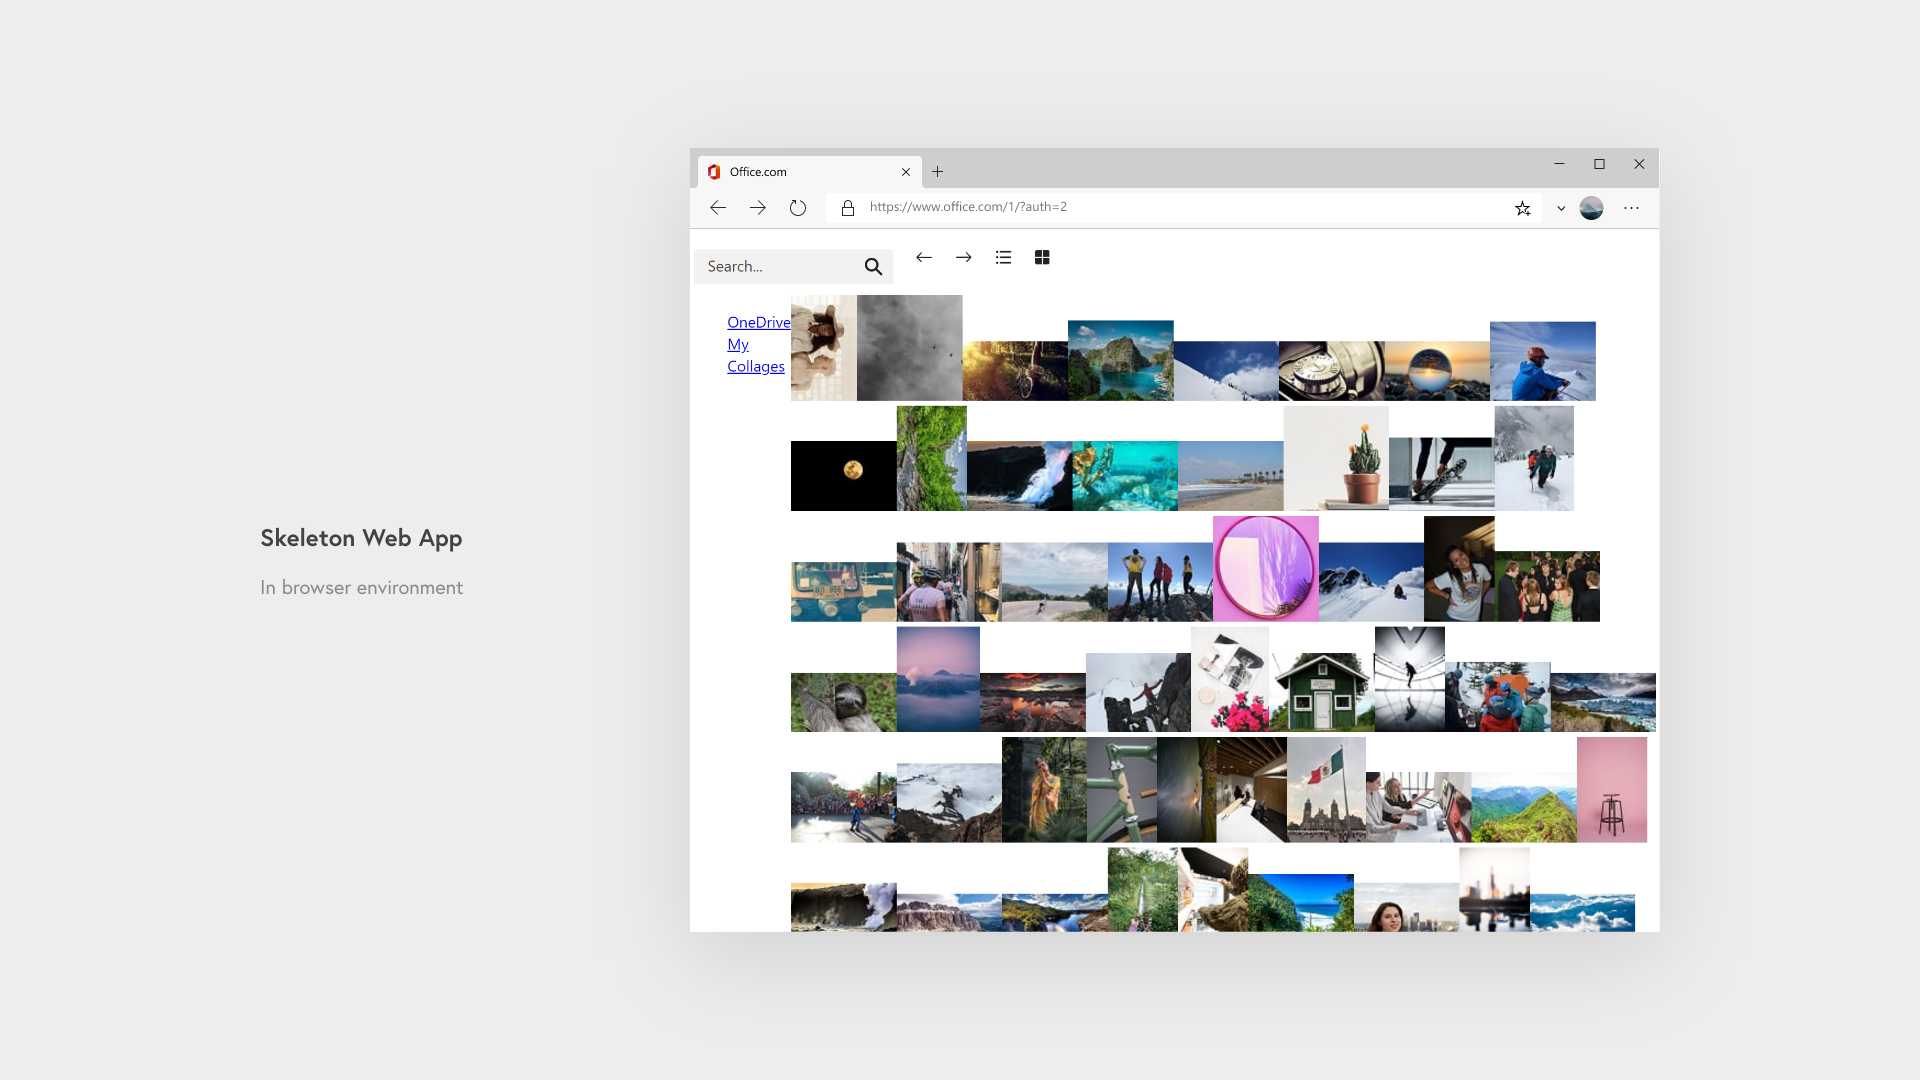This screenshot has width=1920, height=1080.
Task: Expand the favorites dropdown chevron
Action: [1561, 208]
